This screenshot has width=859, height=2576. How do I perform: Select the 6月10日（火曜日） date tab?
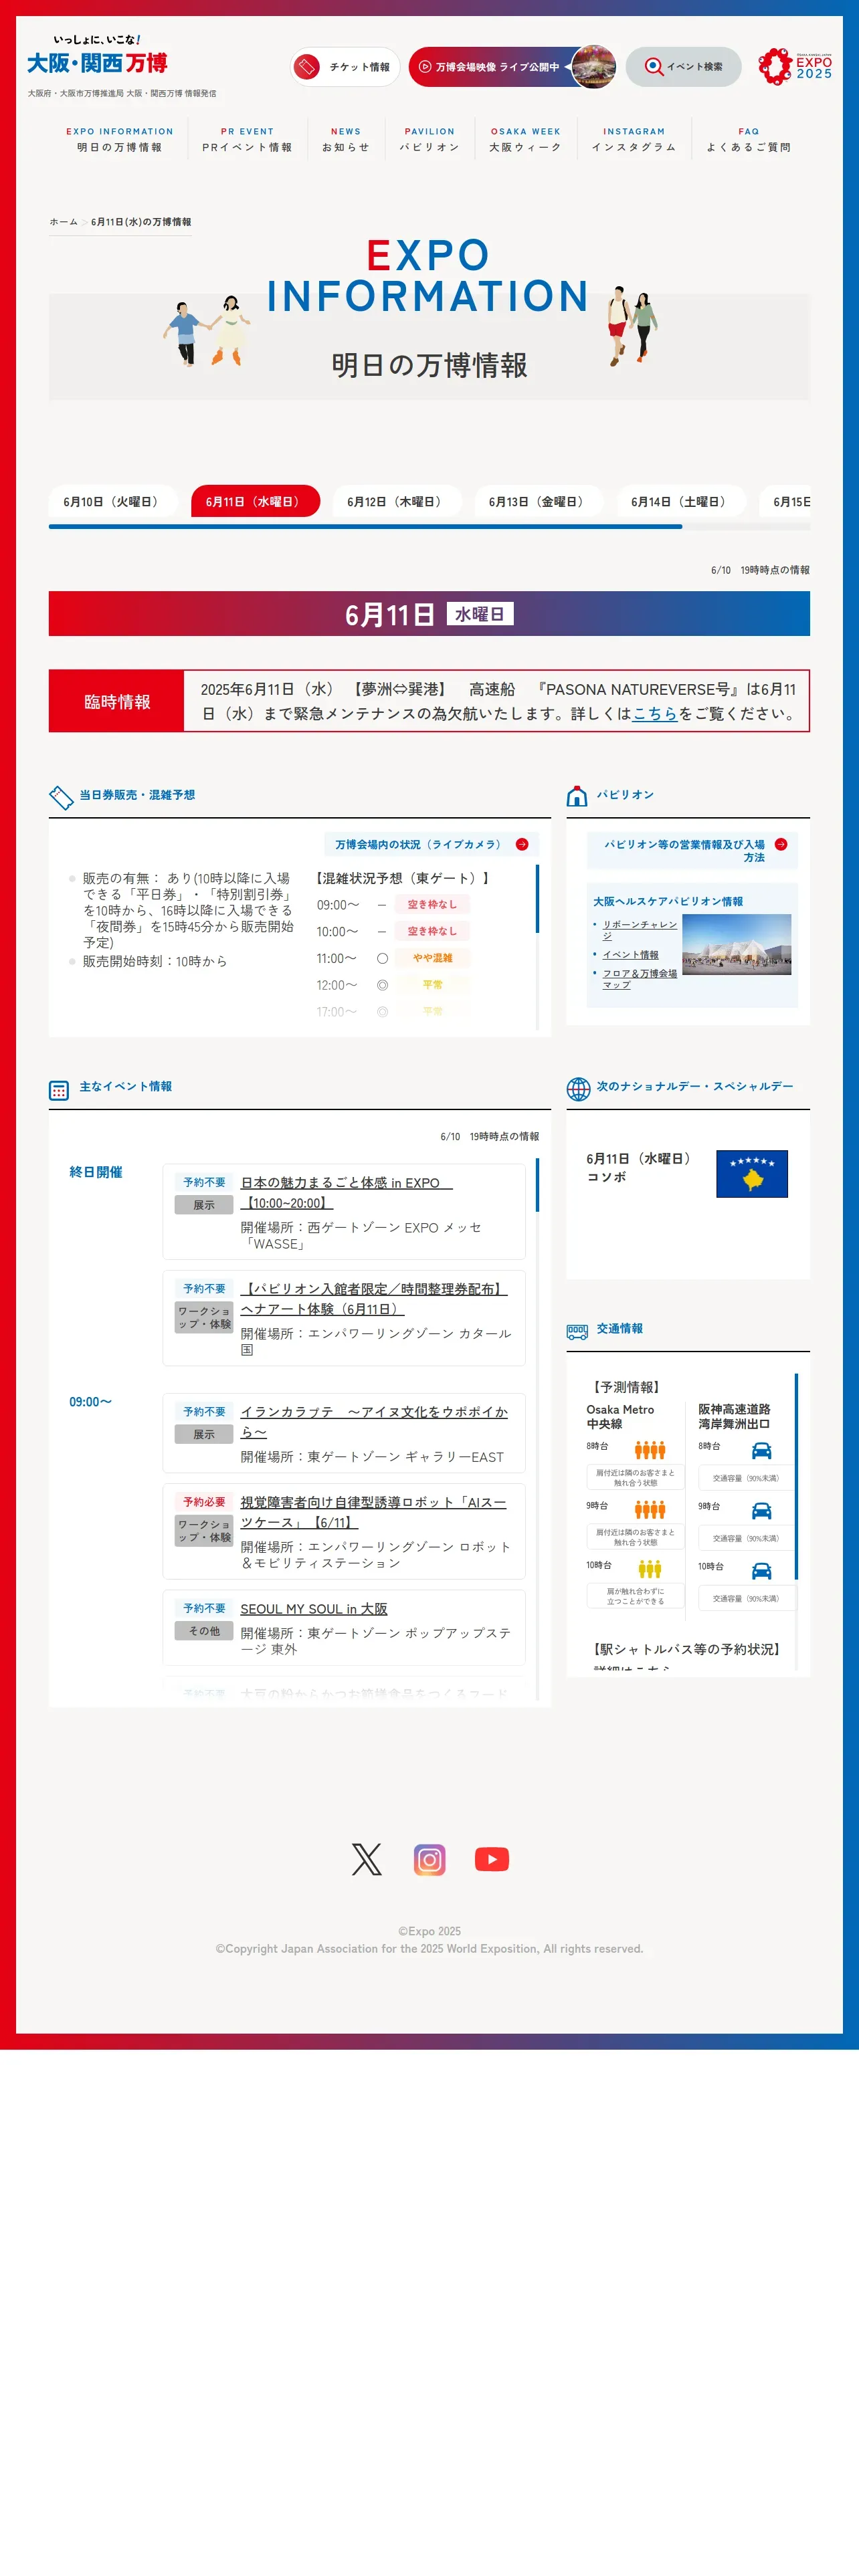(x=113, y=501)
